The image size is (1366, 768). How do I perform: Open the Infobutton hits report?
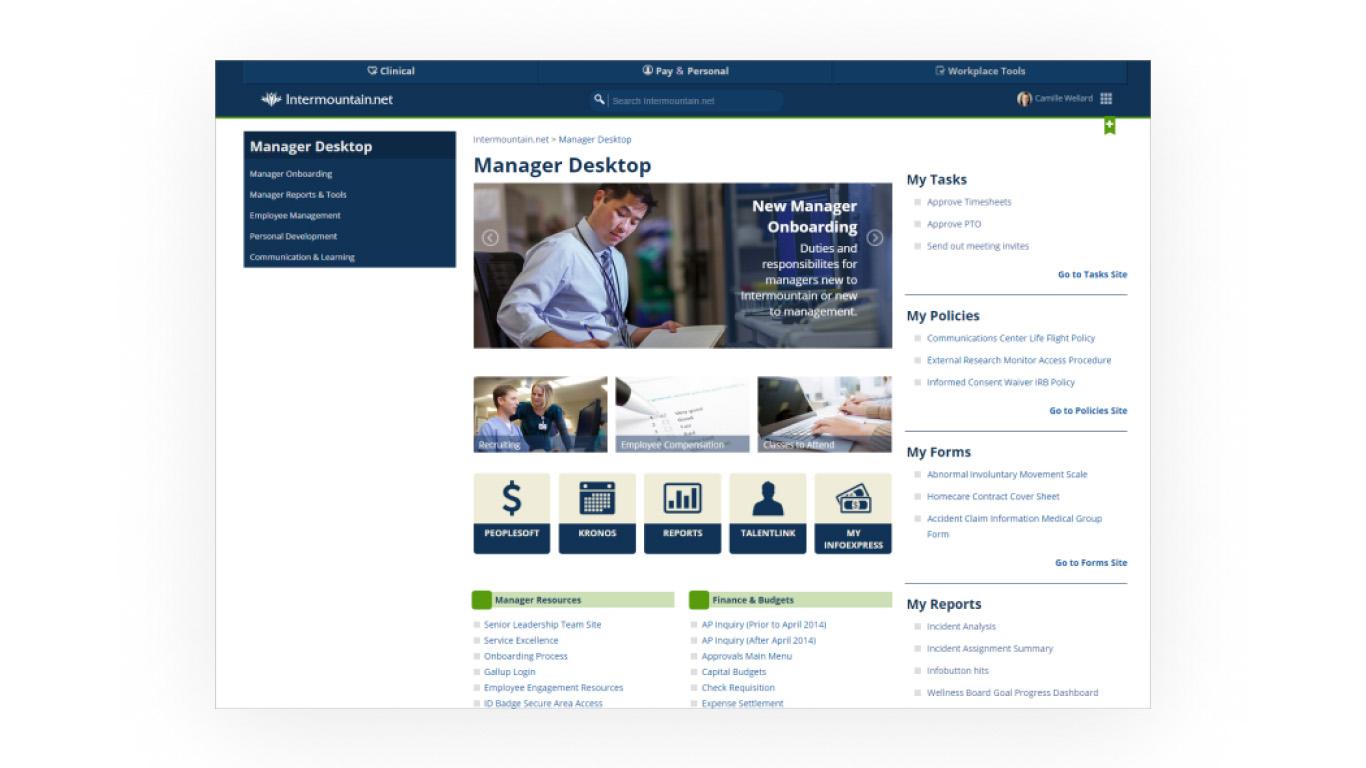958,670
